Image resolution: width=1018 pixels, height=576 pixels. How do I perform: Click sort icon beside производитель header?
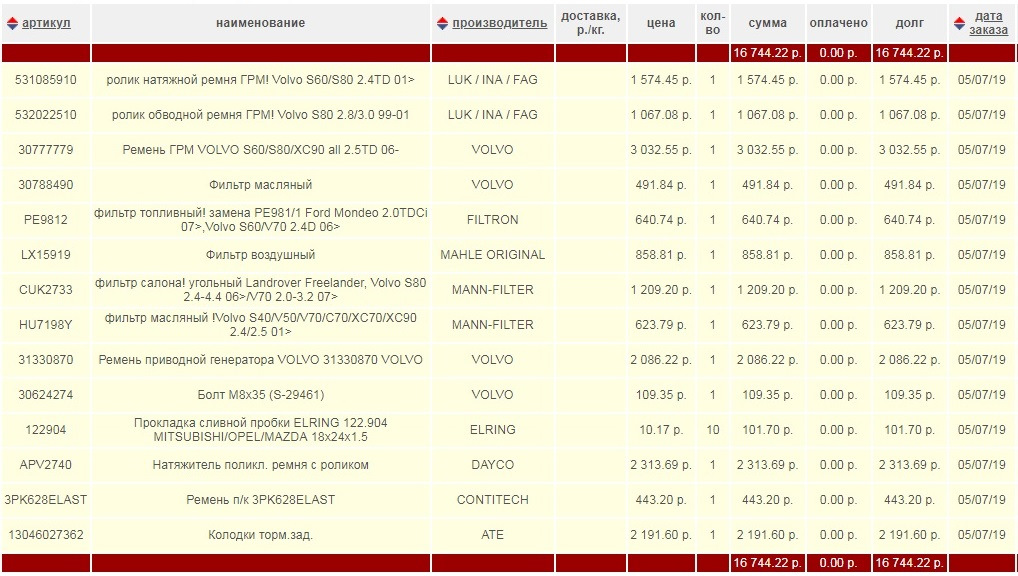click(443, 23)
